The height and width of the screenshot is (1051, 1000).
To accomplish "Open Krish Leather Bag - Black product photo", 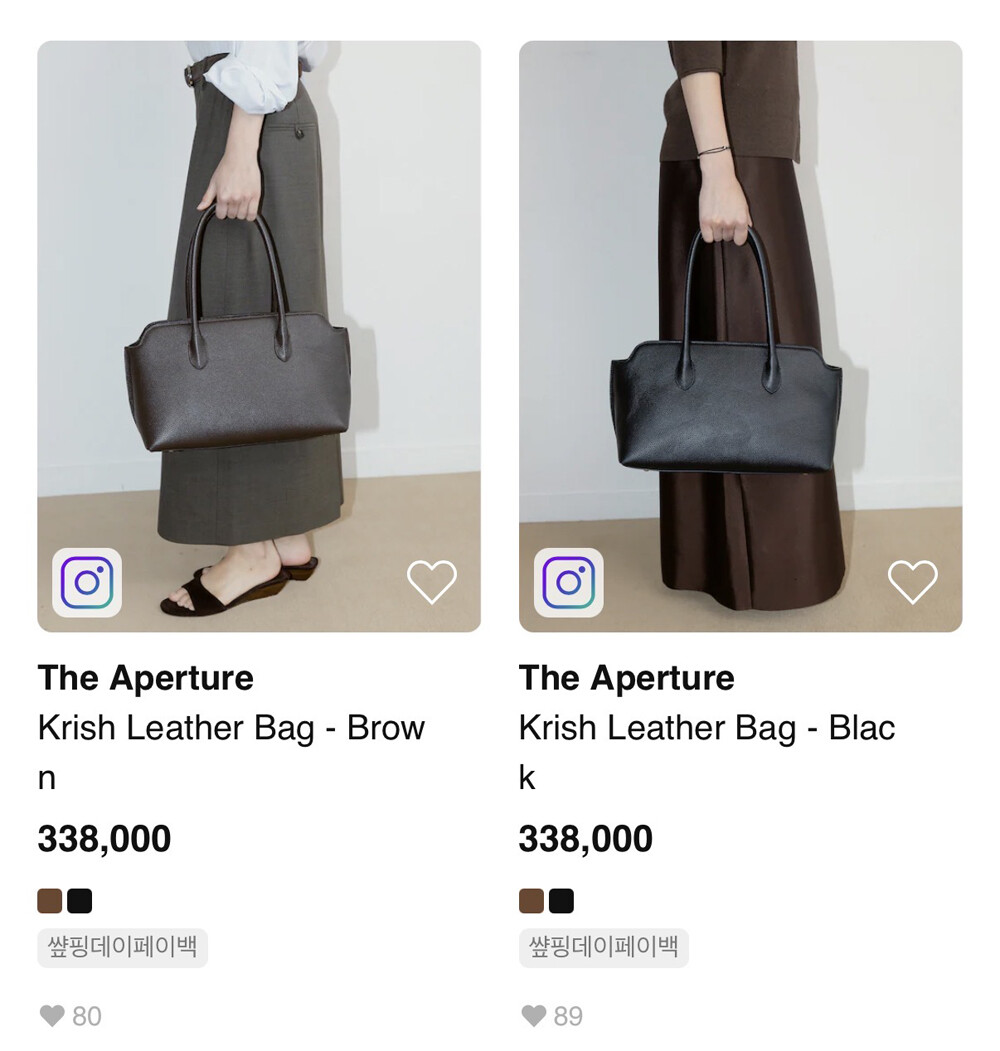I will 741,336.
